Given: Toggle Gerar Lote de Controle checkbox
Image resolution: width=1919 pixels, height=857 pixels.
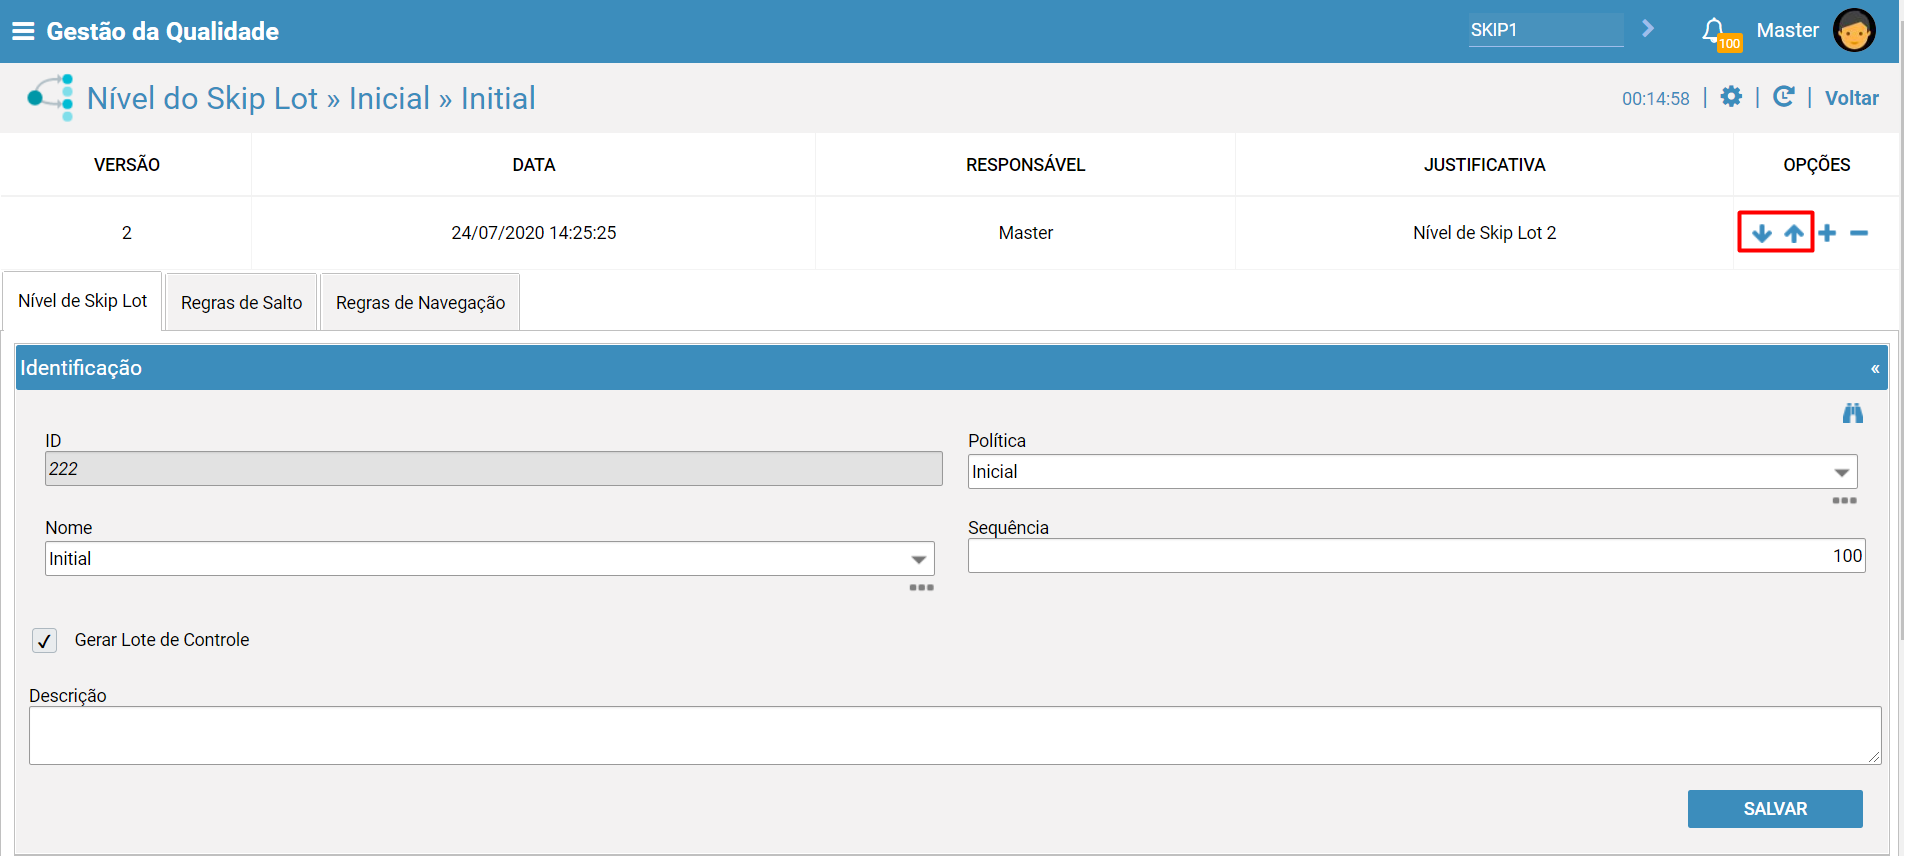Looking at the screenshot, I should pyautogui.click(x=44, y=640).
